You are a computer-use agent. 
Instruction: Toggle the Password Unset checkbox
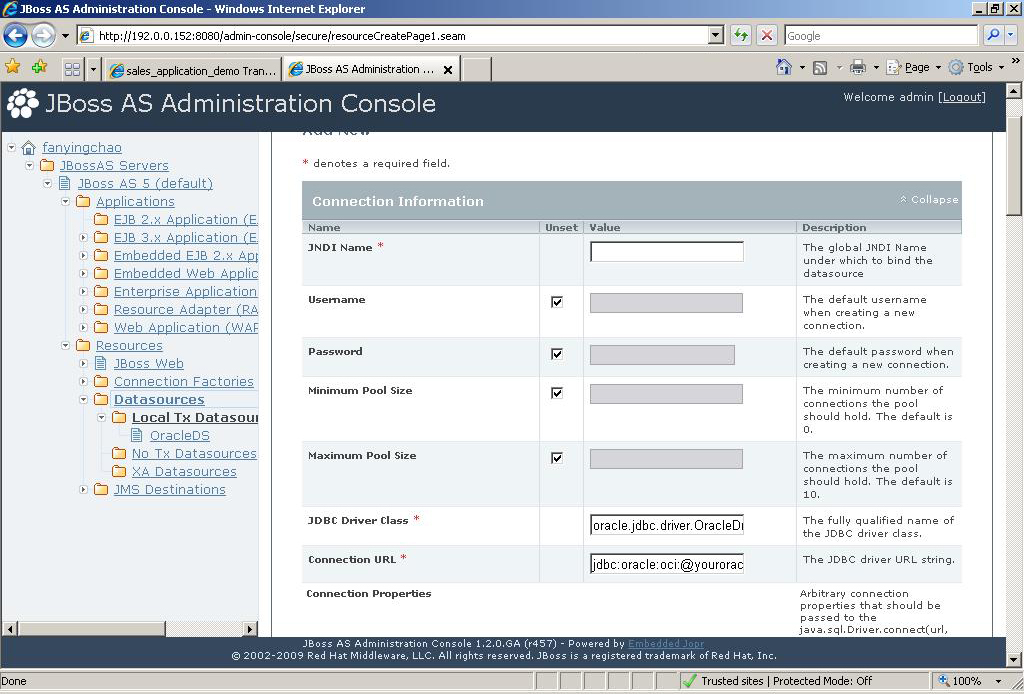click(x=557, y=353)
